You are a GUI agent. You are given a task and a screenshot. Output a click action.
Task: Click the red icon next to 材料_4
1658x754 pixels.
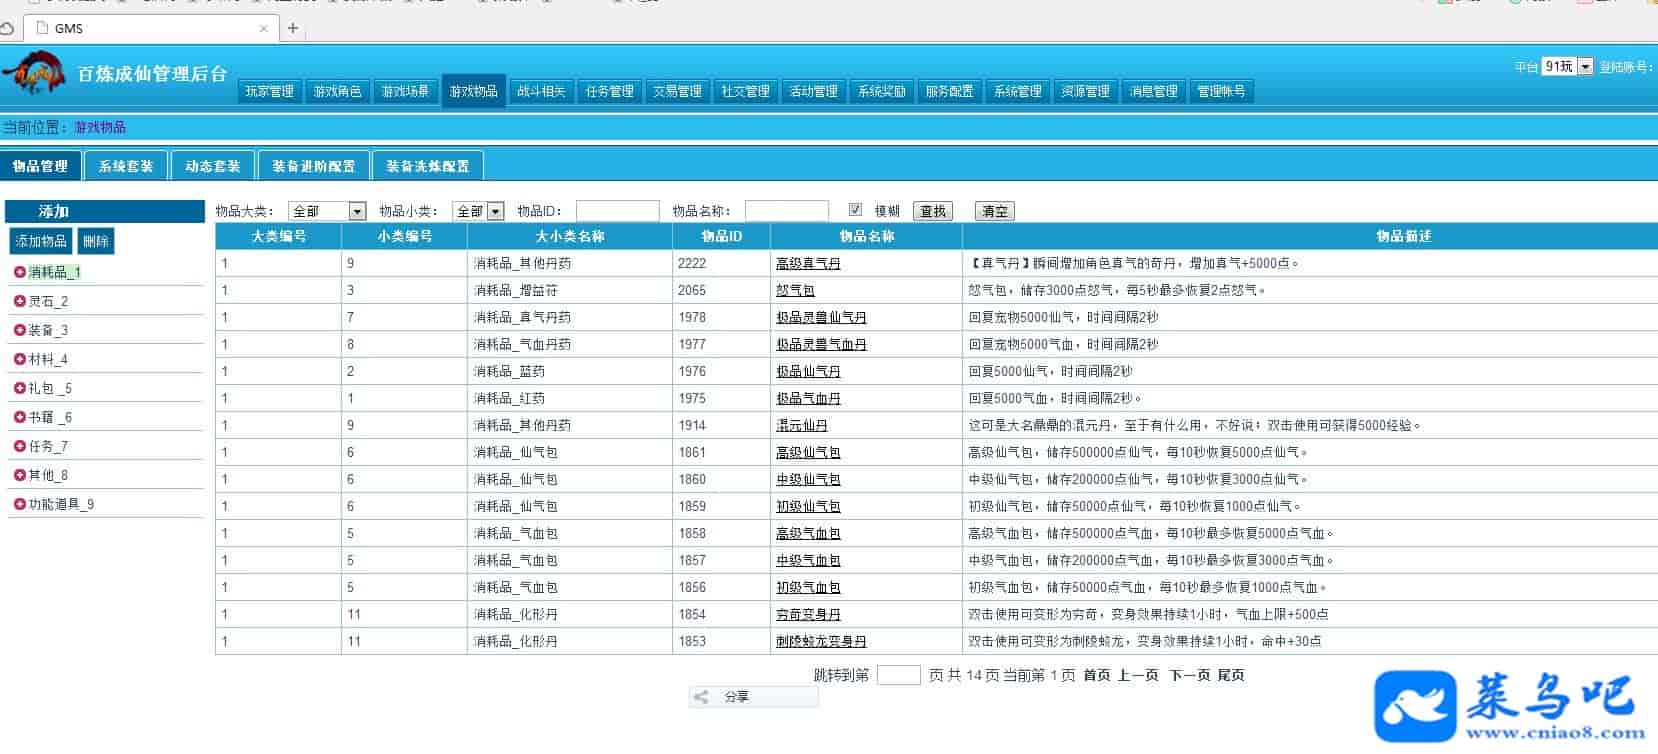click(x=19, y=359)
